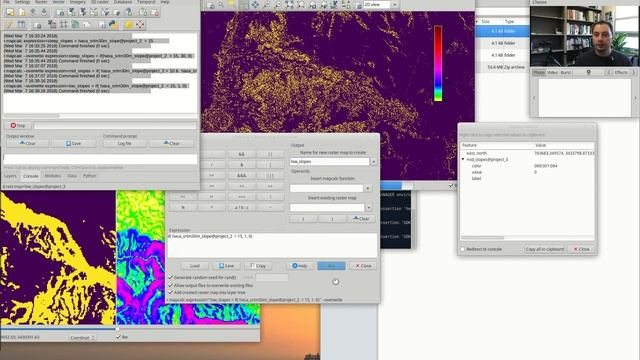640x360 pixels.
Task: Toggle Add created raster map into layer tree
Action: 171,293
